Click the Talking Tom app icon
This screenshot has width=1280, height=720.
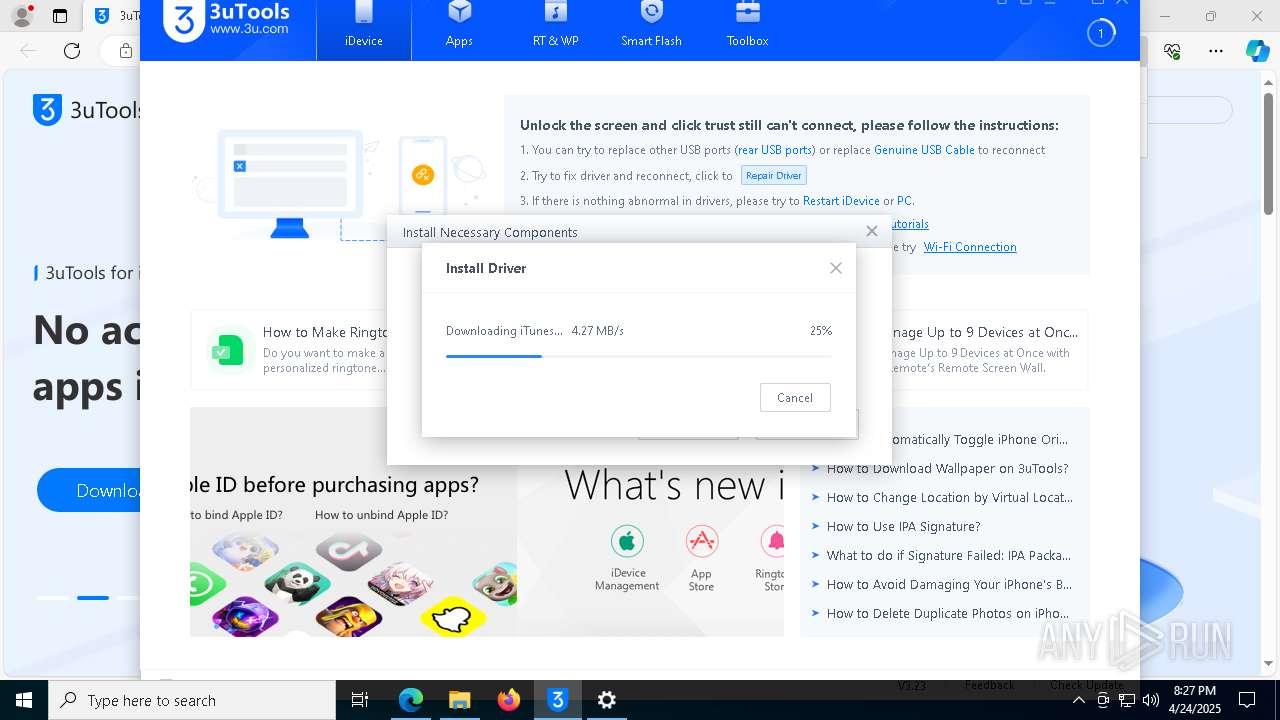(495, 583)
